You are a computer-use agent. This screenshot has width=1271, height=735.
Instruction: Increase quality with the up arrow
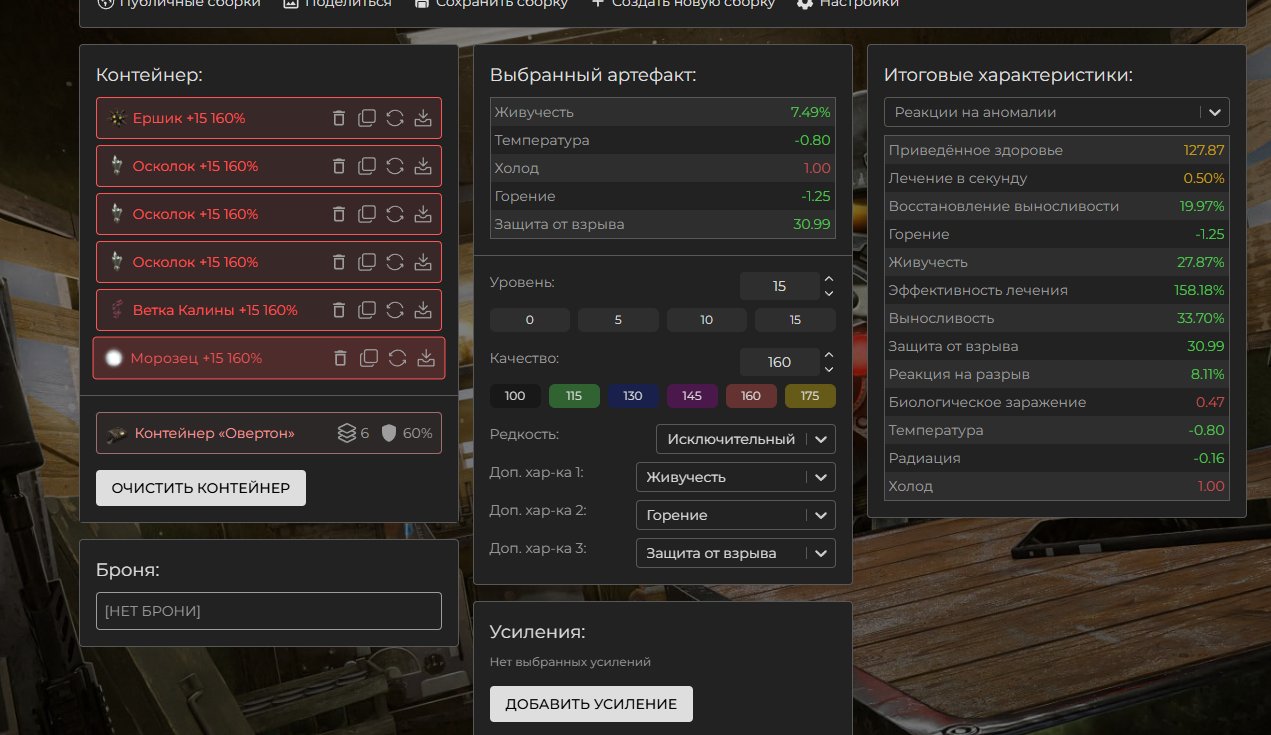click(x=829, y=355)
